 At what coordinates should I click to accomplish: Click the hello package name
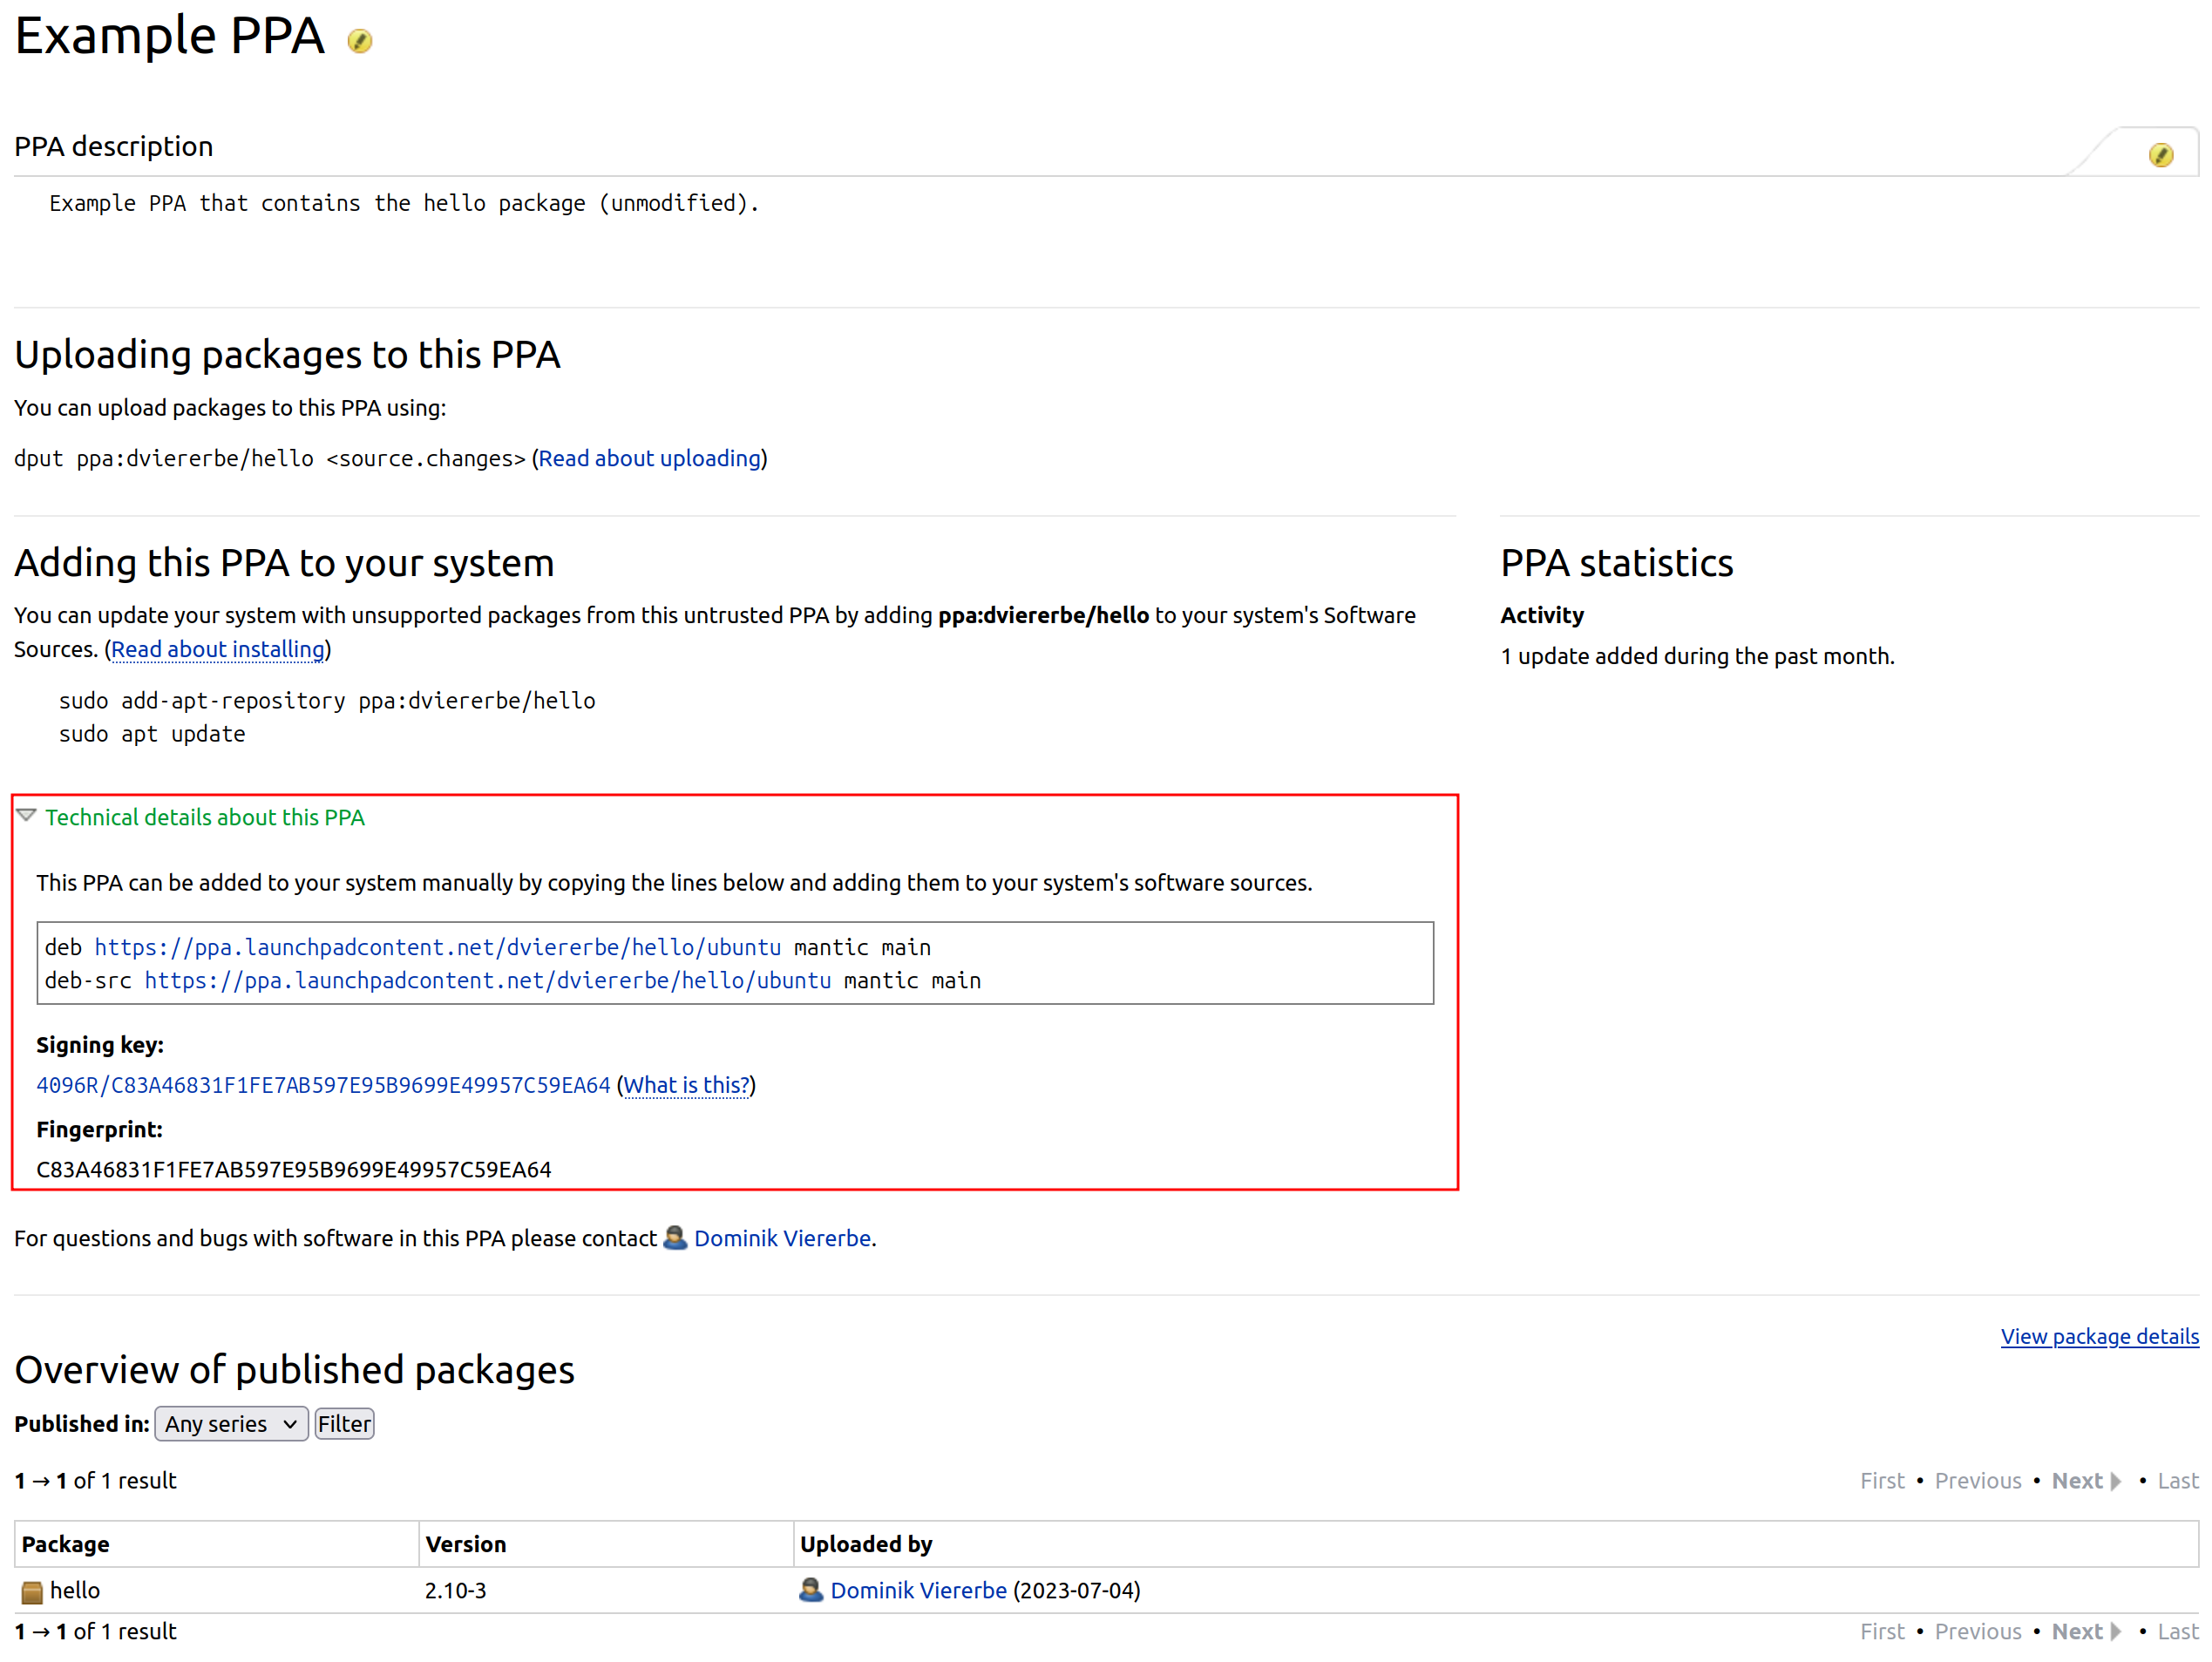pyautogui.click(x=75, y=1590)
